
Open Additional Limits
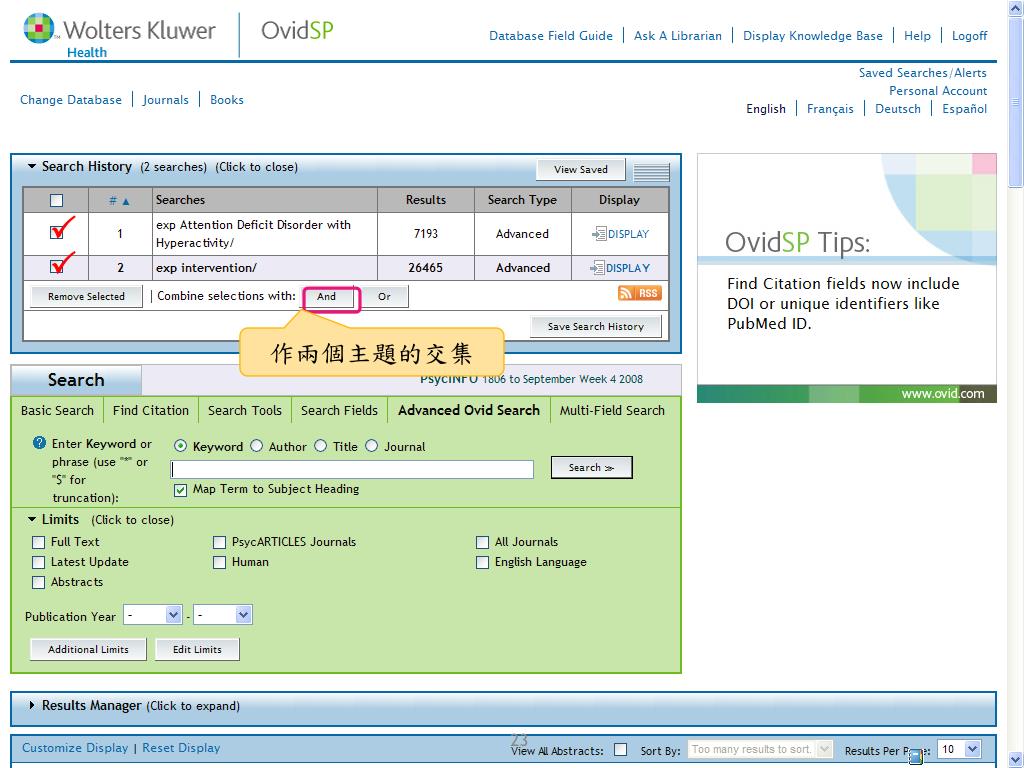(x=88, y=649)
